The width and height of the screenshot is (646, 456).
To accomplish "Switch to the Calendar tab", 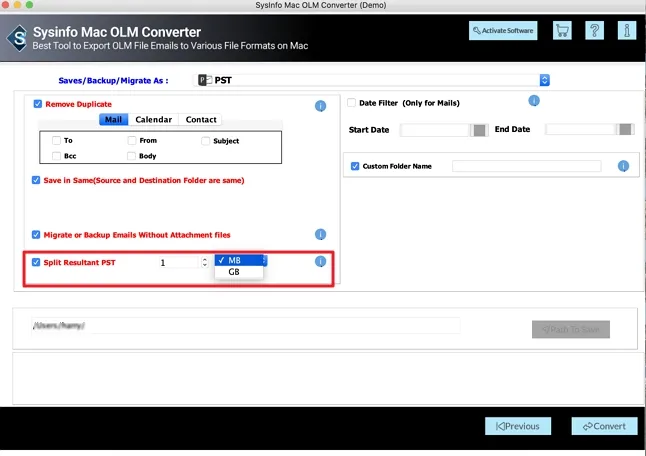I will tap(153, 119).
